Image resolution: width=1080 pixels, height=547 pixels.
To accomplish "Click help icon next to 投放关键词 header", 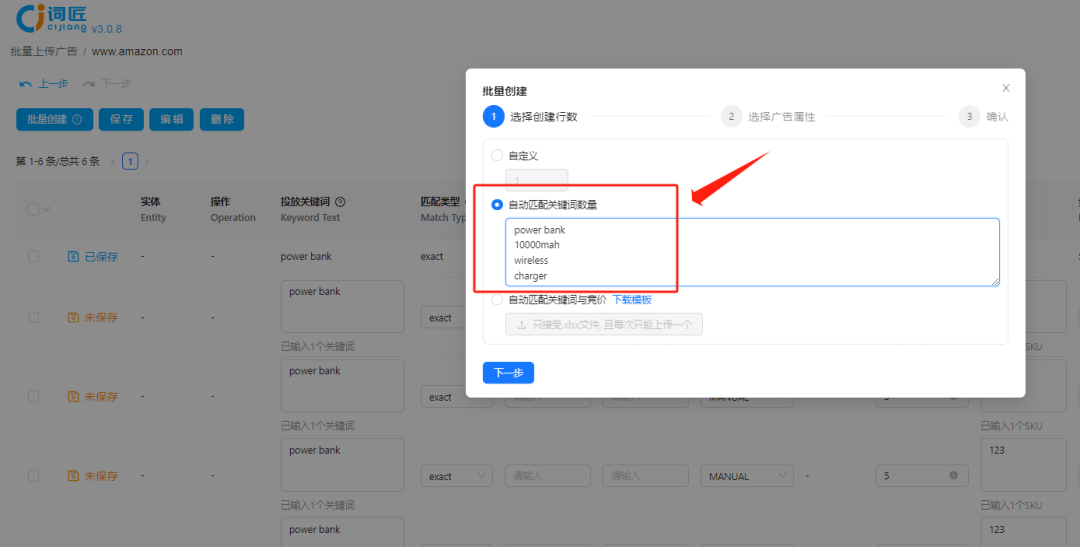I will click(x=340, y=202).
